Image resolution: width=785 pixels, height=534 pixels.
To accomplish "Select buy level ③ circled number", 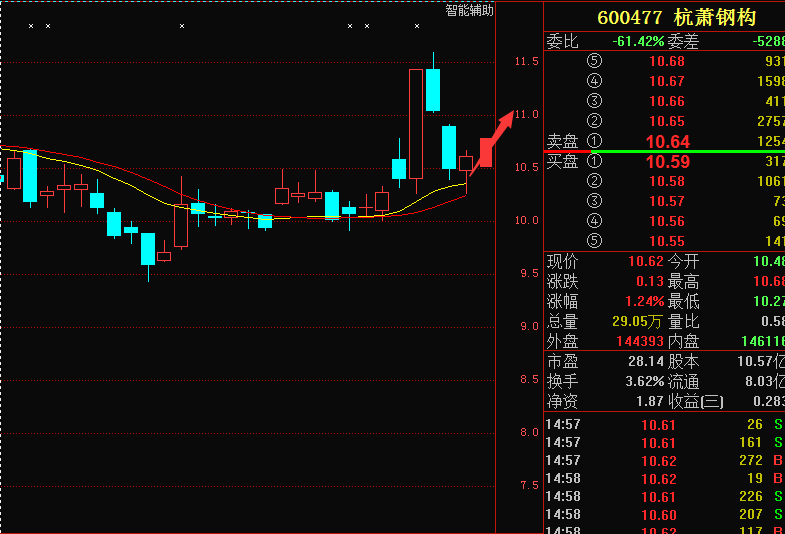I will (x=594, y=201).
